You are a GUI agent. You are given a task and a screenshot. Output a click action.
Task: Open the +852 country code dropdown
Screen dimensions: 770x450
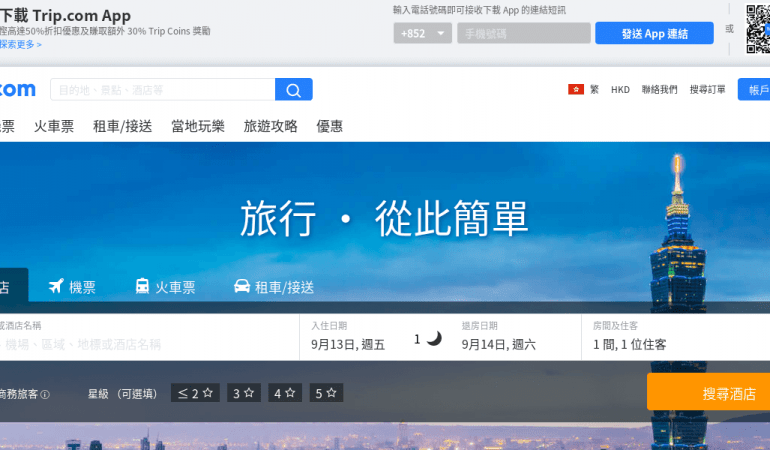[423, 33]
